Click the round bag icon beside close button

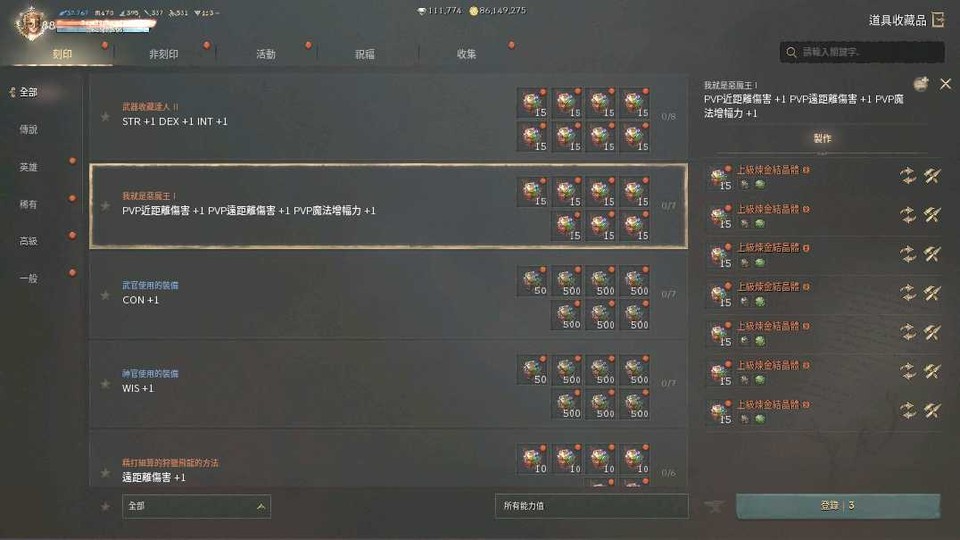pyautogui.click(x=920, y=84)
